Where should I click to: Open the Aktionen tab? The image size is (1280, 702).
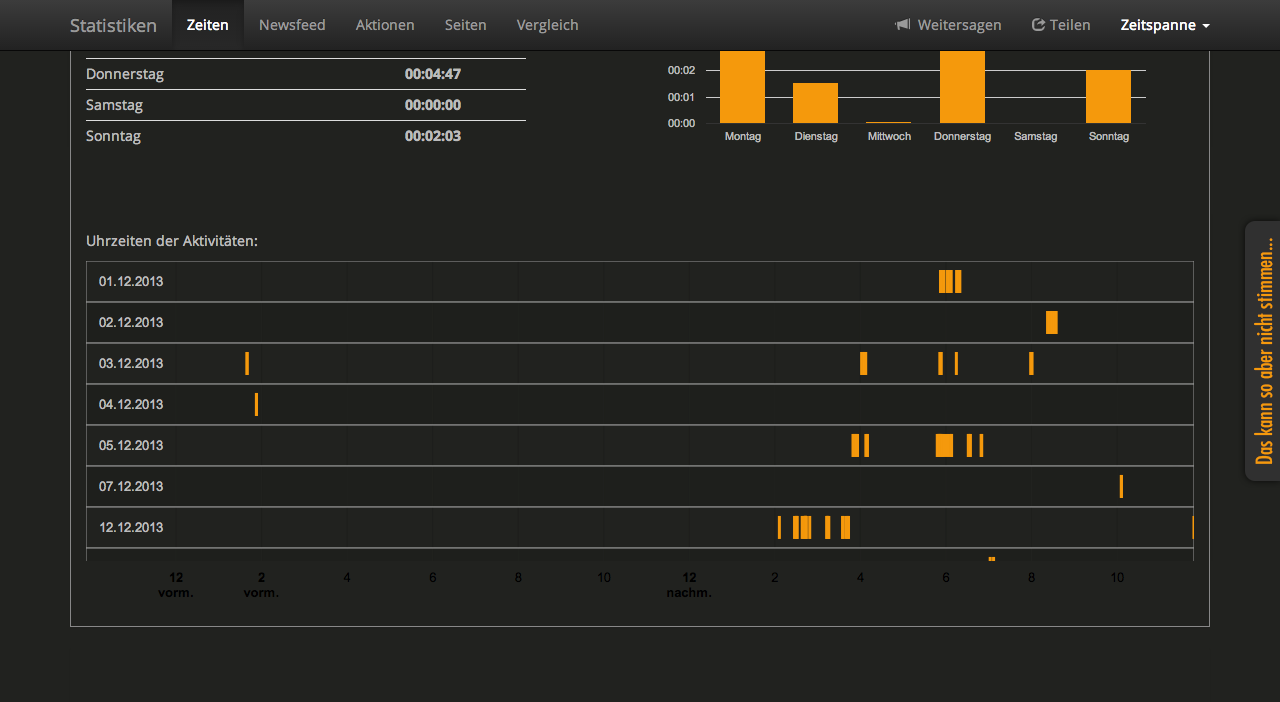(385, 25)
